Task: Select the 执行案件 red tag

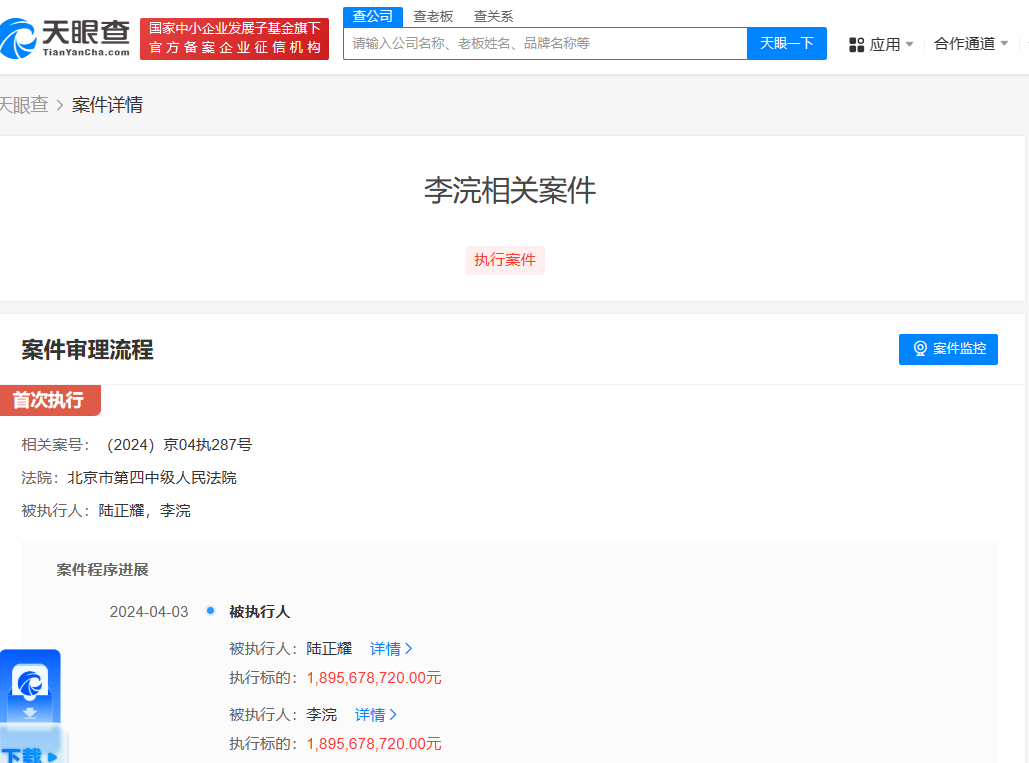Action: pyautogui.click(x=505, y=259)
